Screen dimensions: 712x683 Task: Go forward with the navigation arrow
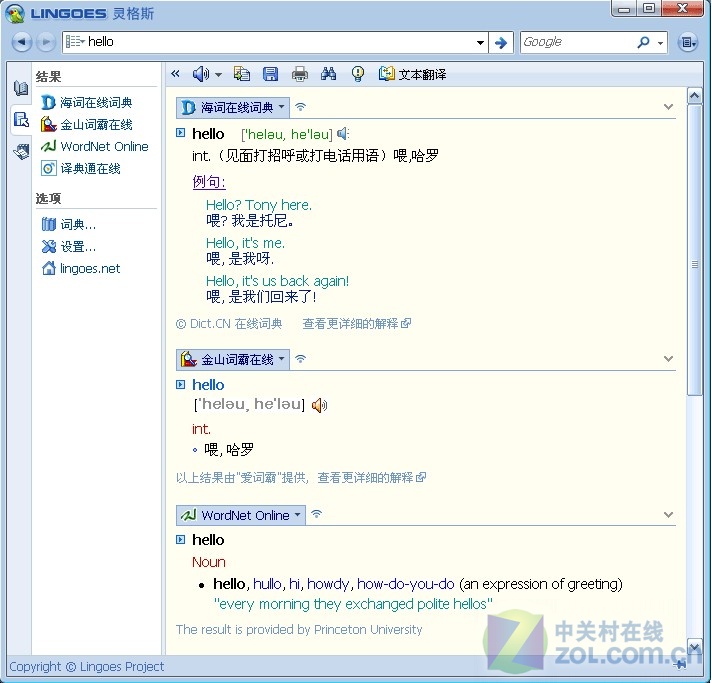coord(45,42)
